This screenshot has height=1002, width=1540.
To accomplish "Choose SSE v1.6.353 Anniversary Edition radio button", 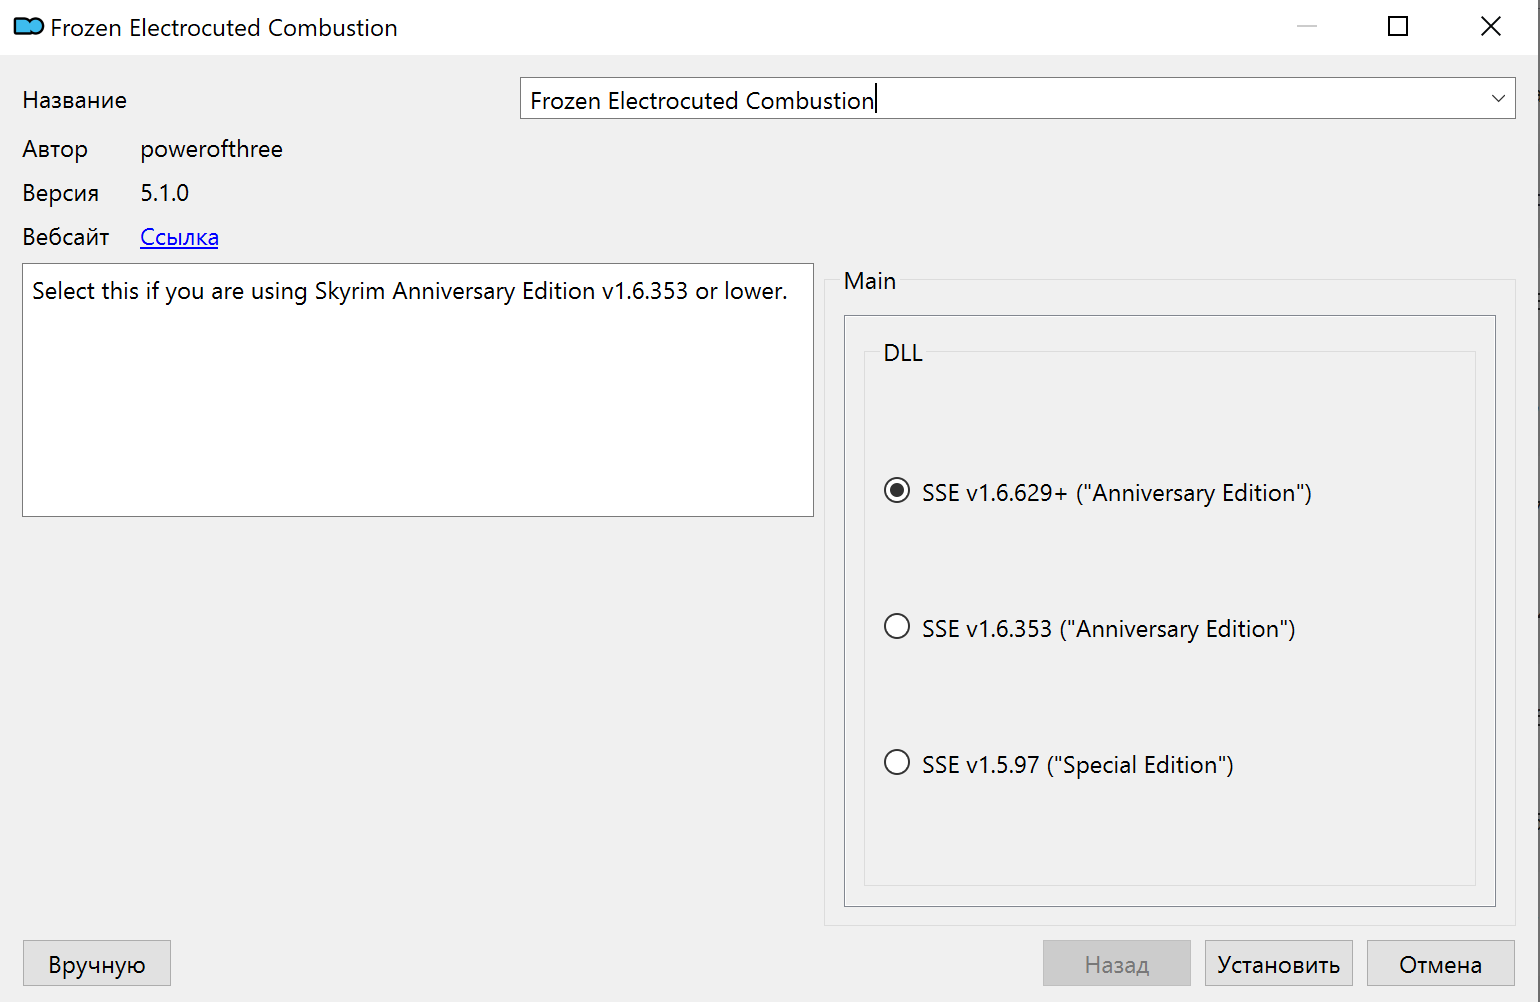I will click(897, 627).
